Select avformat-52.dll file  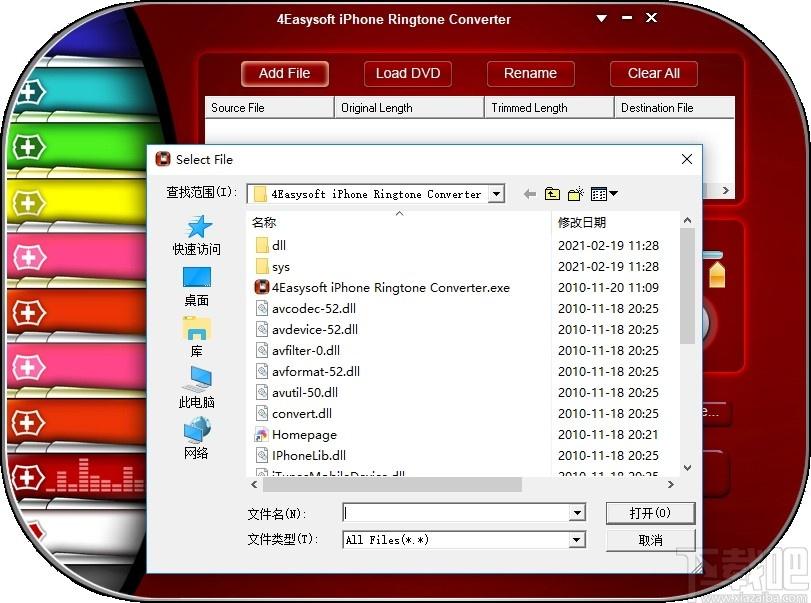tap(308, 371)
